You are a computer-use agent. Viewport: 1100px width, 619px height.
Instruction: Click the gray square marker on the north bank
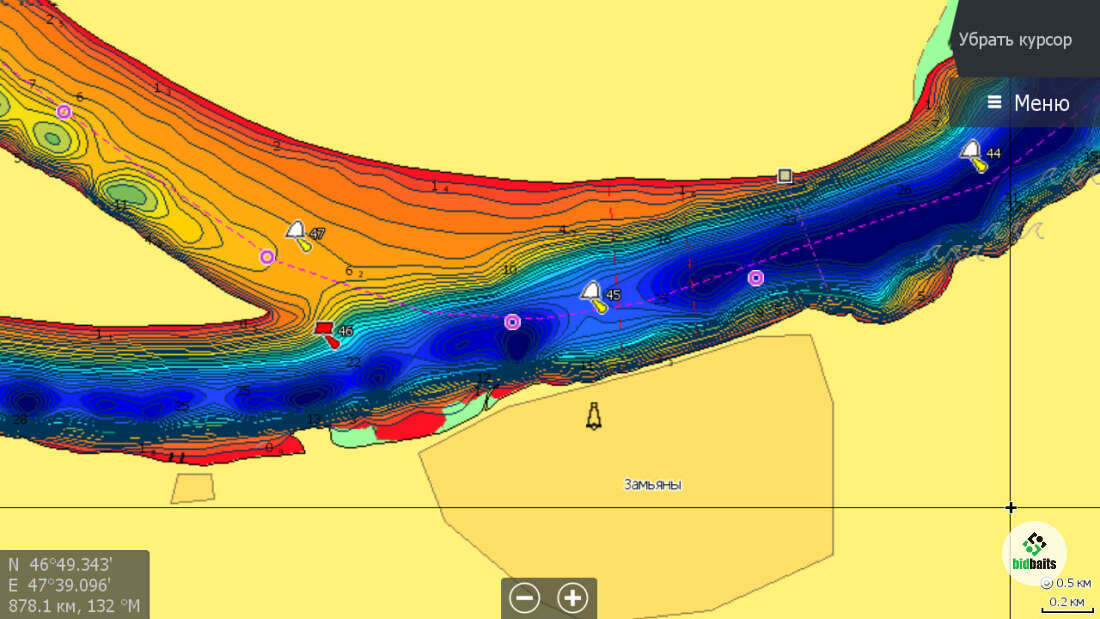785,176
